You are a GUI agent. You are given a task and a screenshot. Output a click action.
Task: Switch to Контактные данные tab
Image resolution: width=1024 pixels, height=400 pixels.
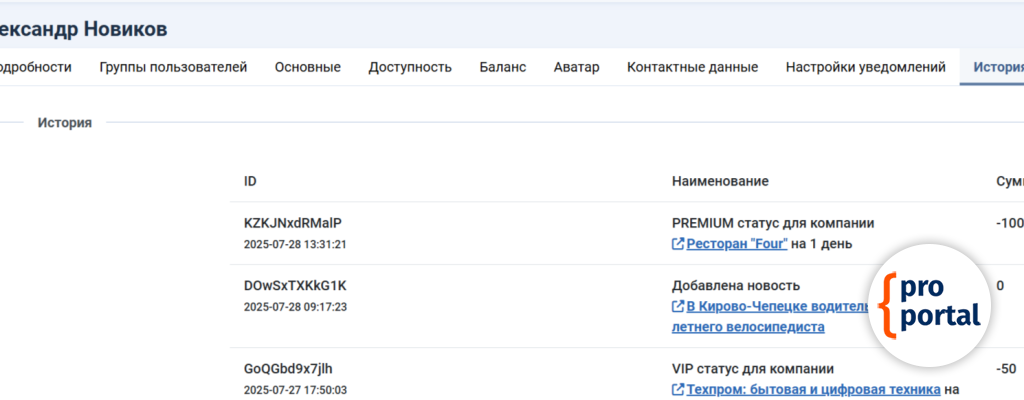click(x=692, y=67)
